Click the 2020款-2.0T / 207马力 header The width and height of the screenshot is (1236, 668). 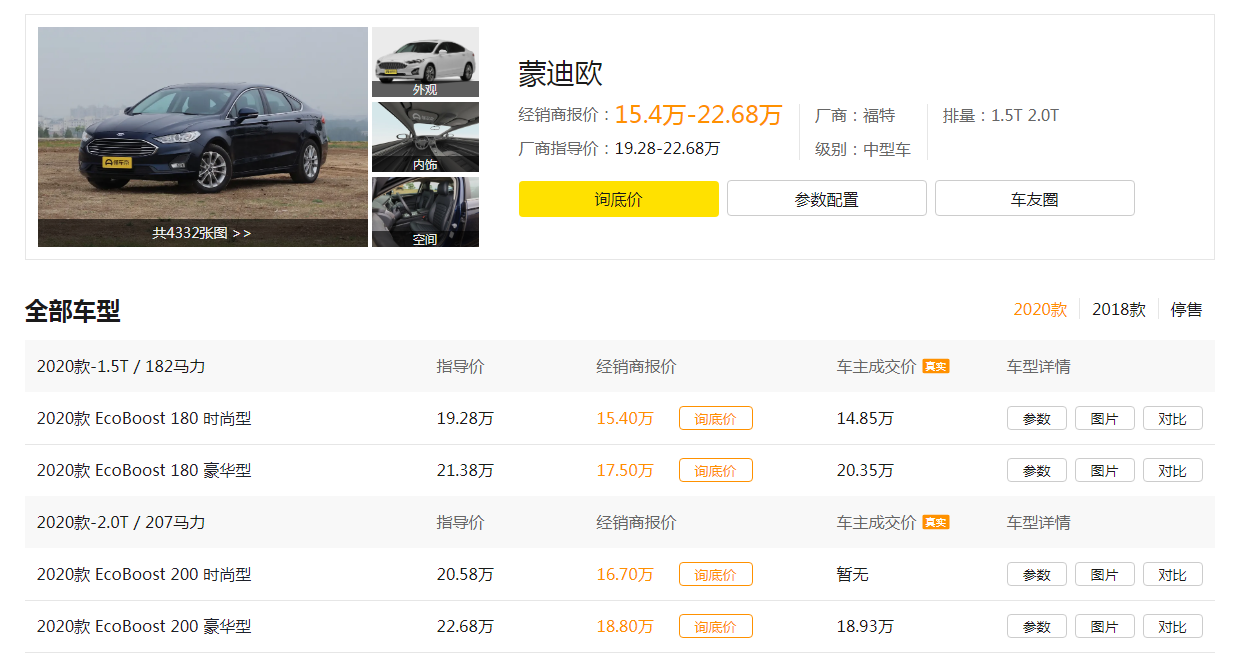121,522
